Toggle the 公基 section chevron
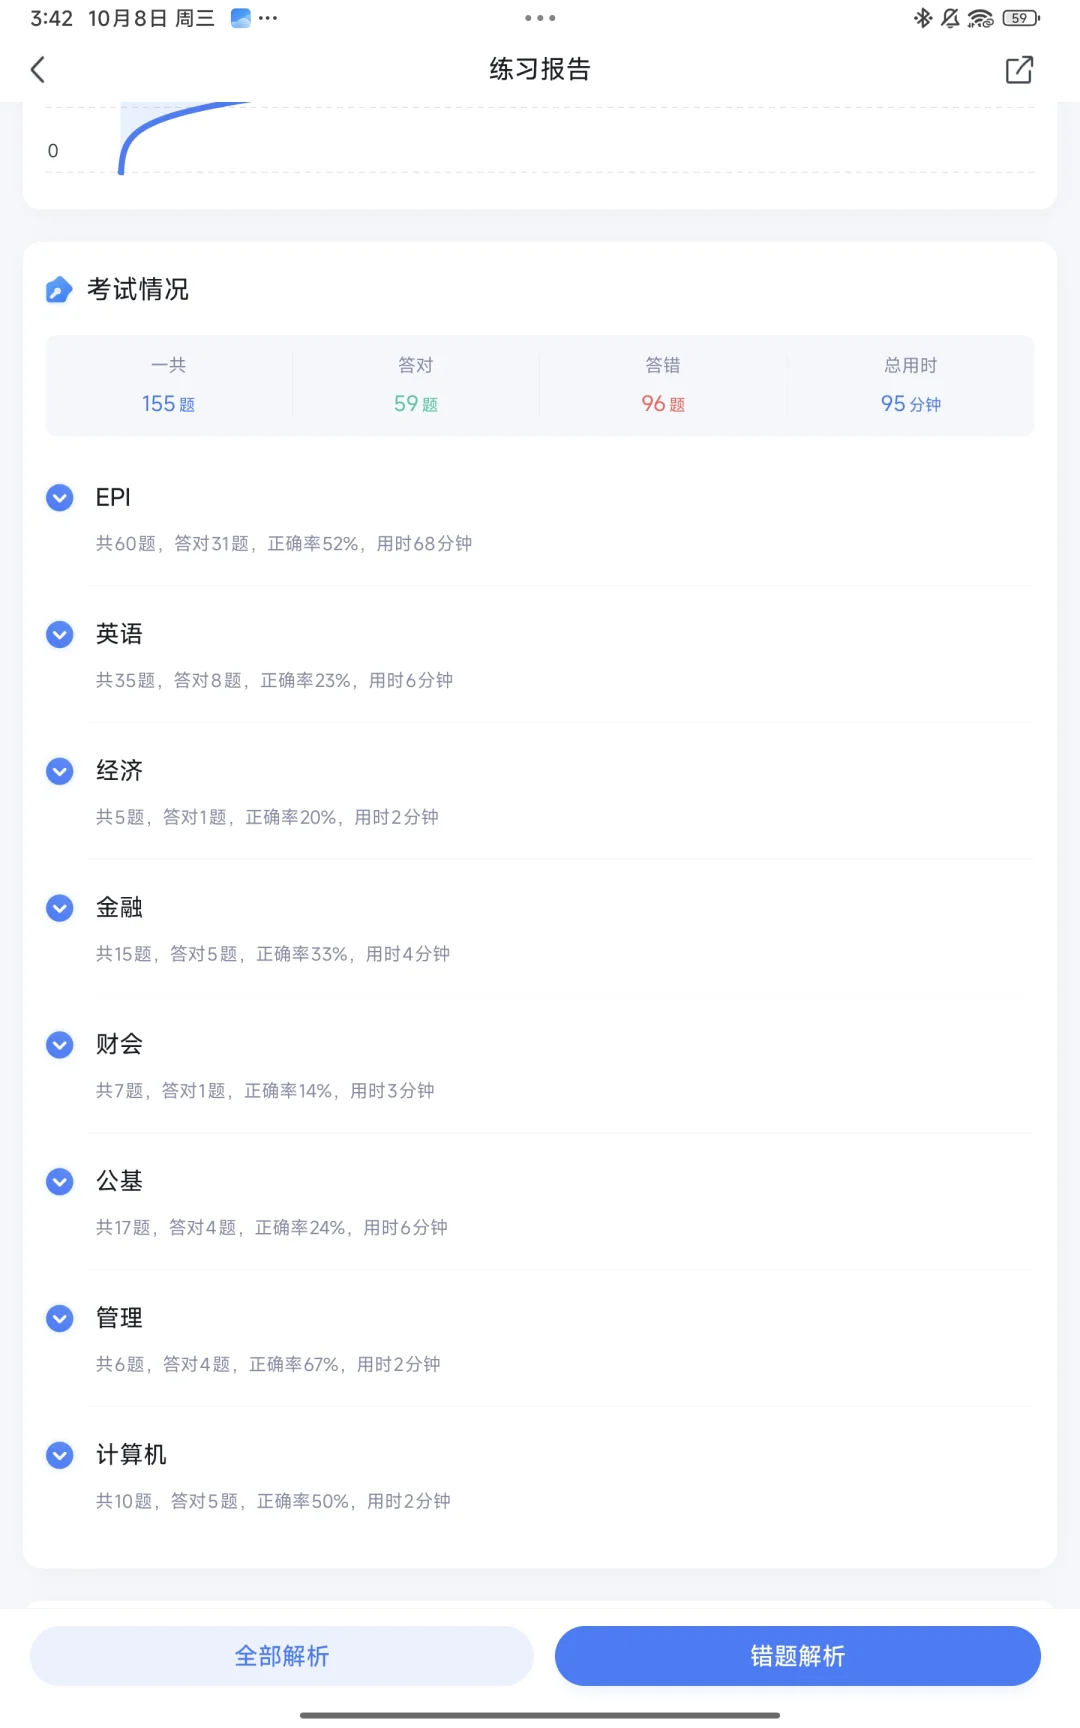This screenshot has height=1728, width=1080. (x=60, y=1182)
